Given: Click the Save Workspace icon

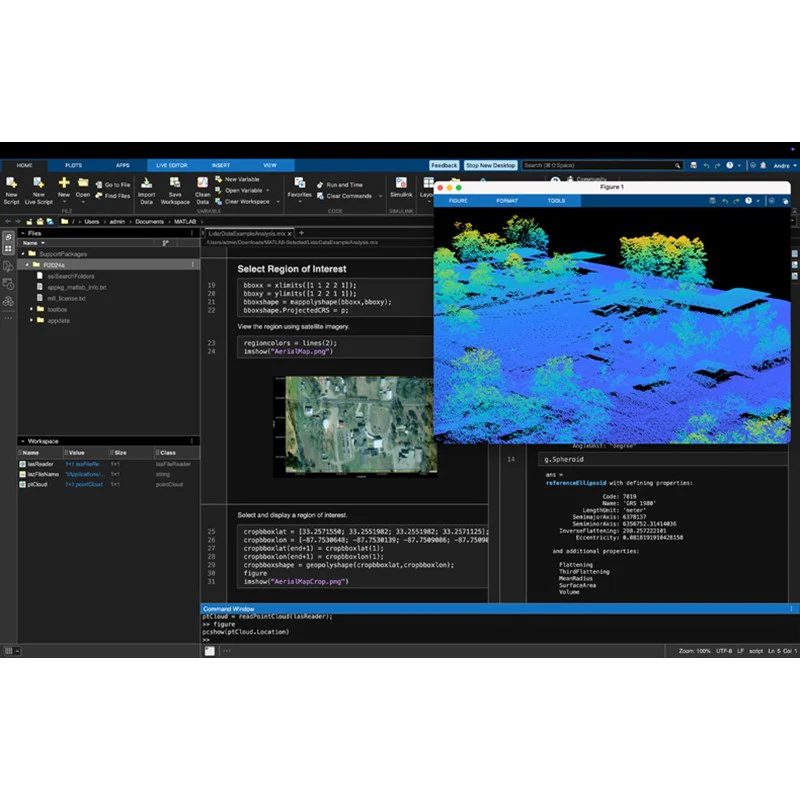Looking at the screenshot, I should coord(175,183).
